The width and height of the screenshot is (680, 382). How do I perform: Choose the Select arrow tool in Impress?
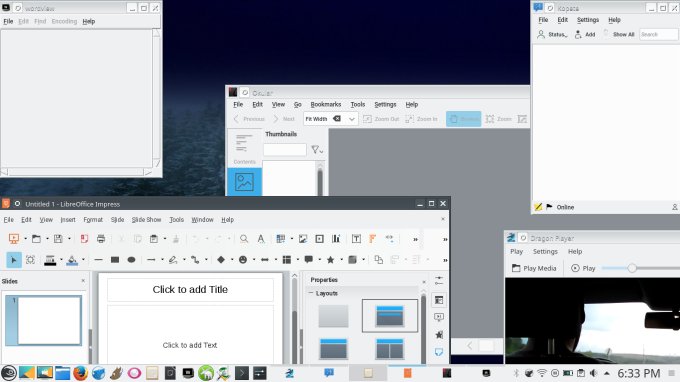[14, 260]
